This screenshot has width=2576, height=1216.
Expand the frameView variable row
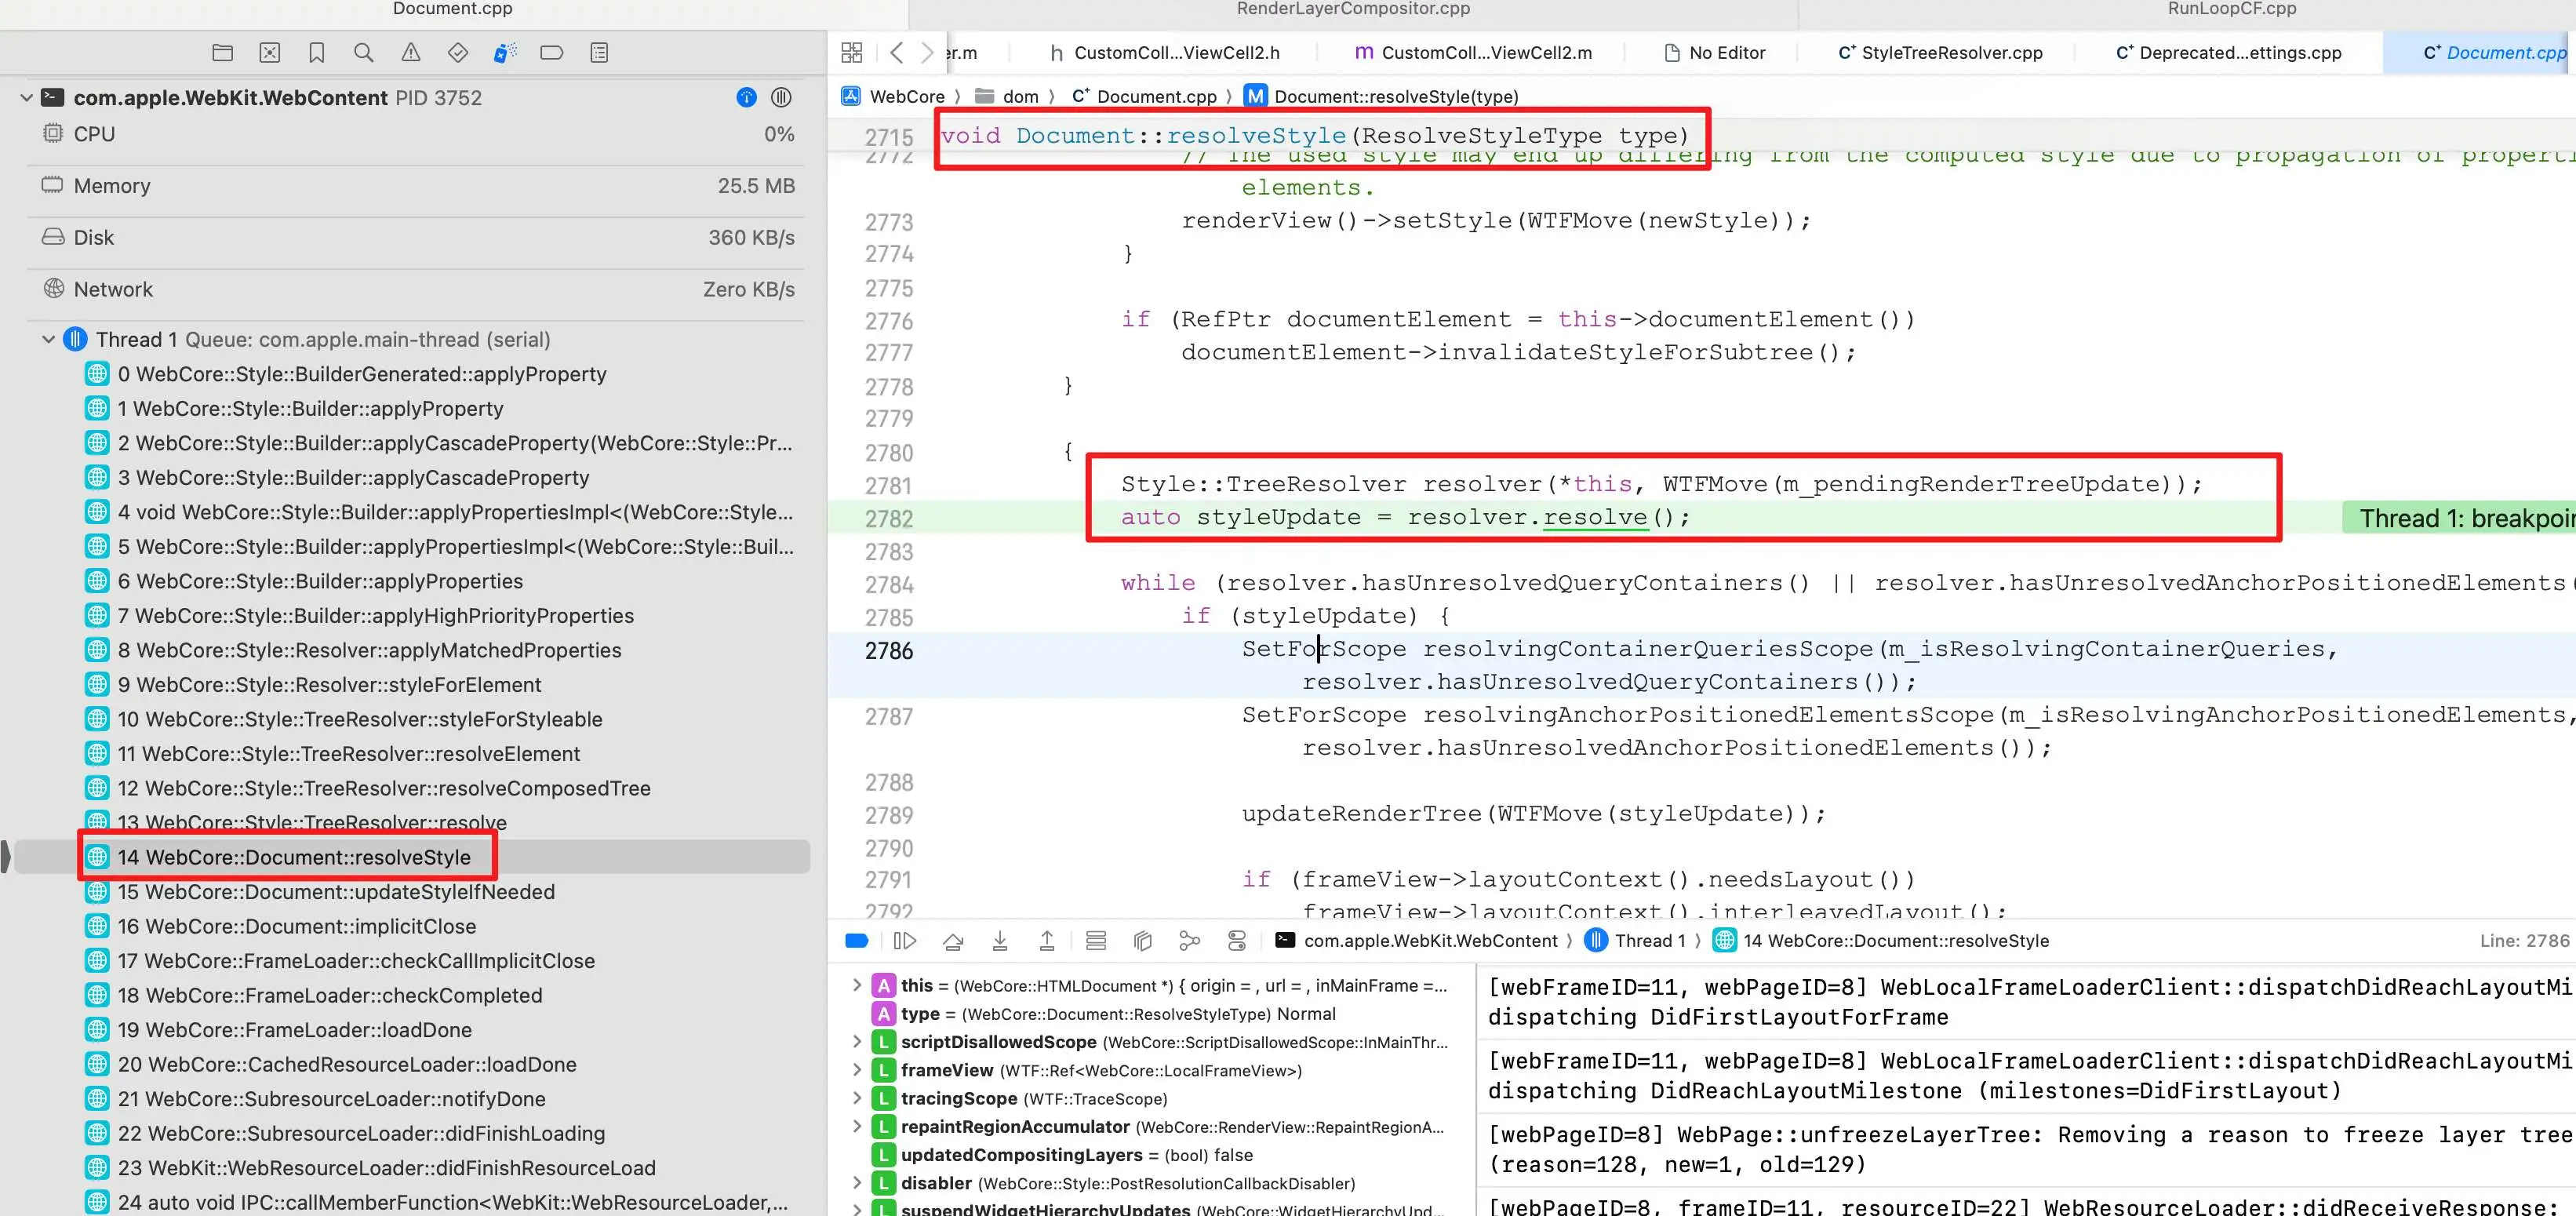[x=856, y=1070]
